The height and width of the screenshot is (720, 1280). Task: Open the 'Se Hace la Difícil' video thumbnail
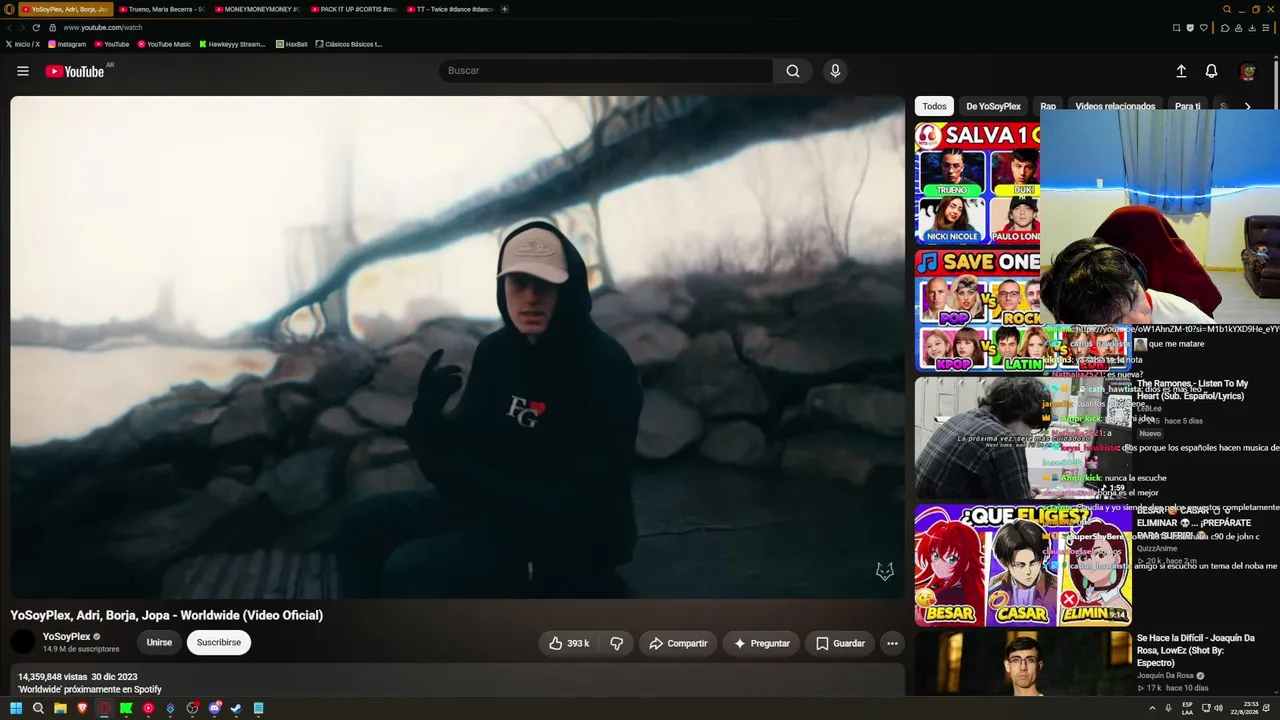(x=1022, y=663)
